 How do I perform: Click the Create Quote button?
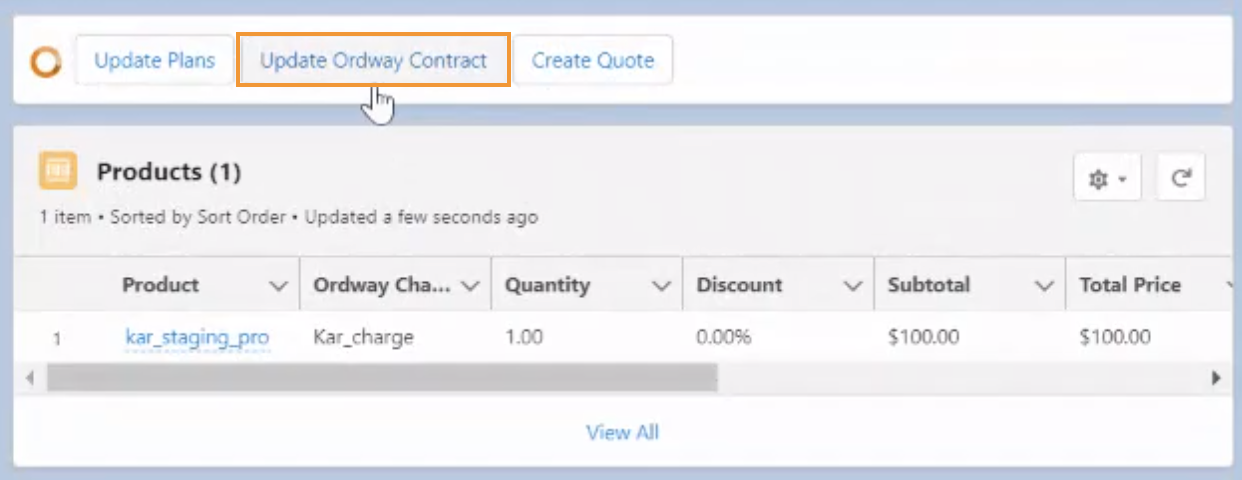(x=593, y=60)
